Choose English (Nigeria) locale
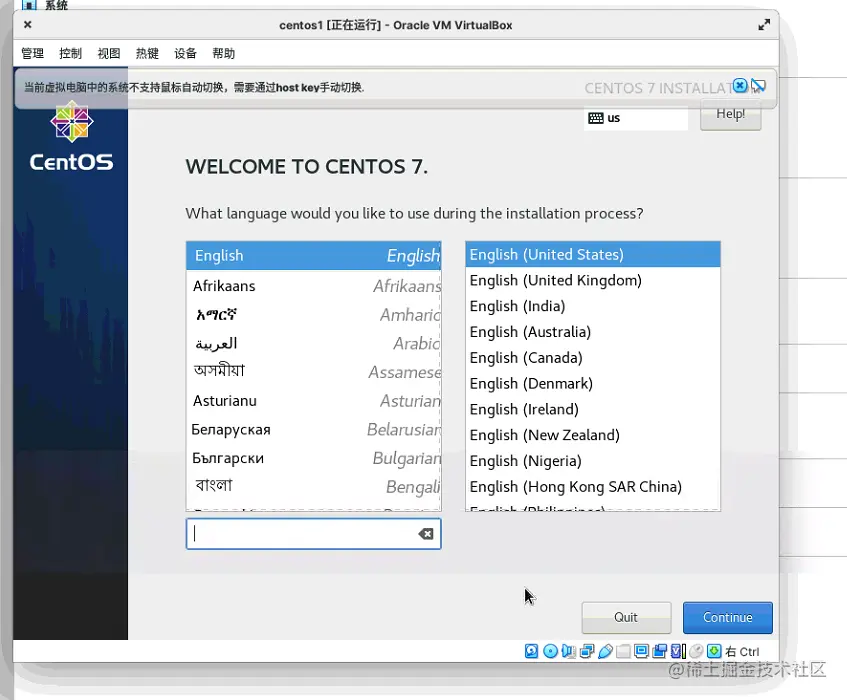 [593, 461]
